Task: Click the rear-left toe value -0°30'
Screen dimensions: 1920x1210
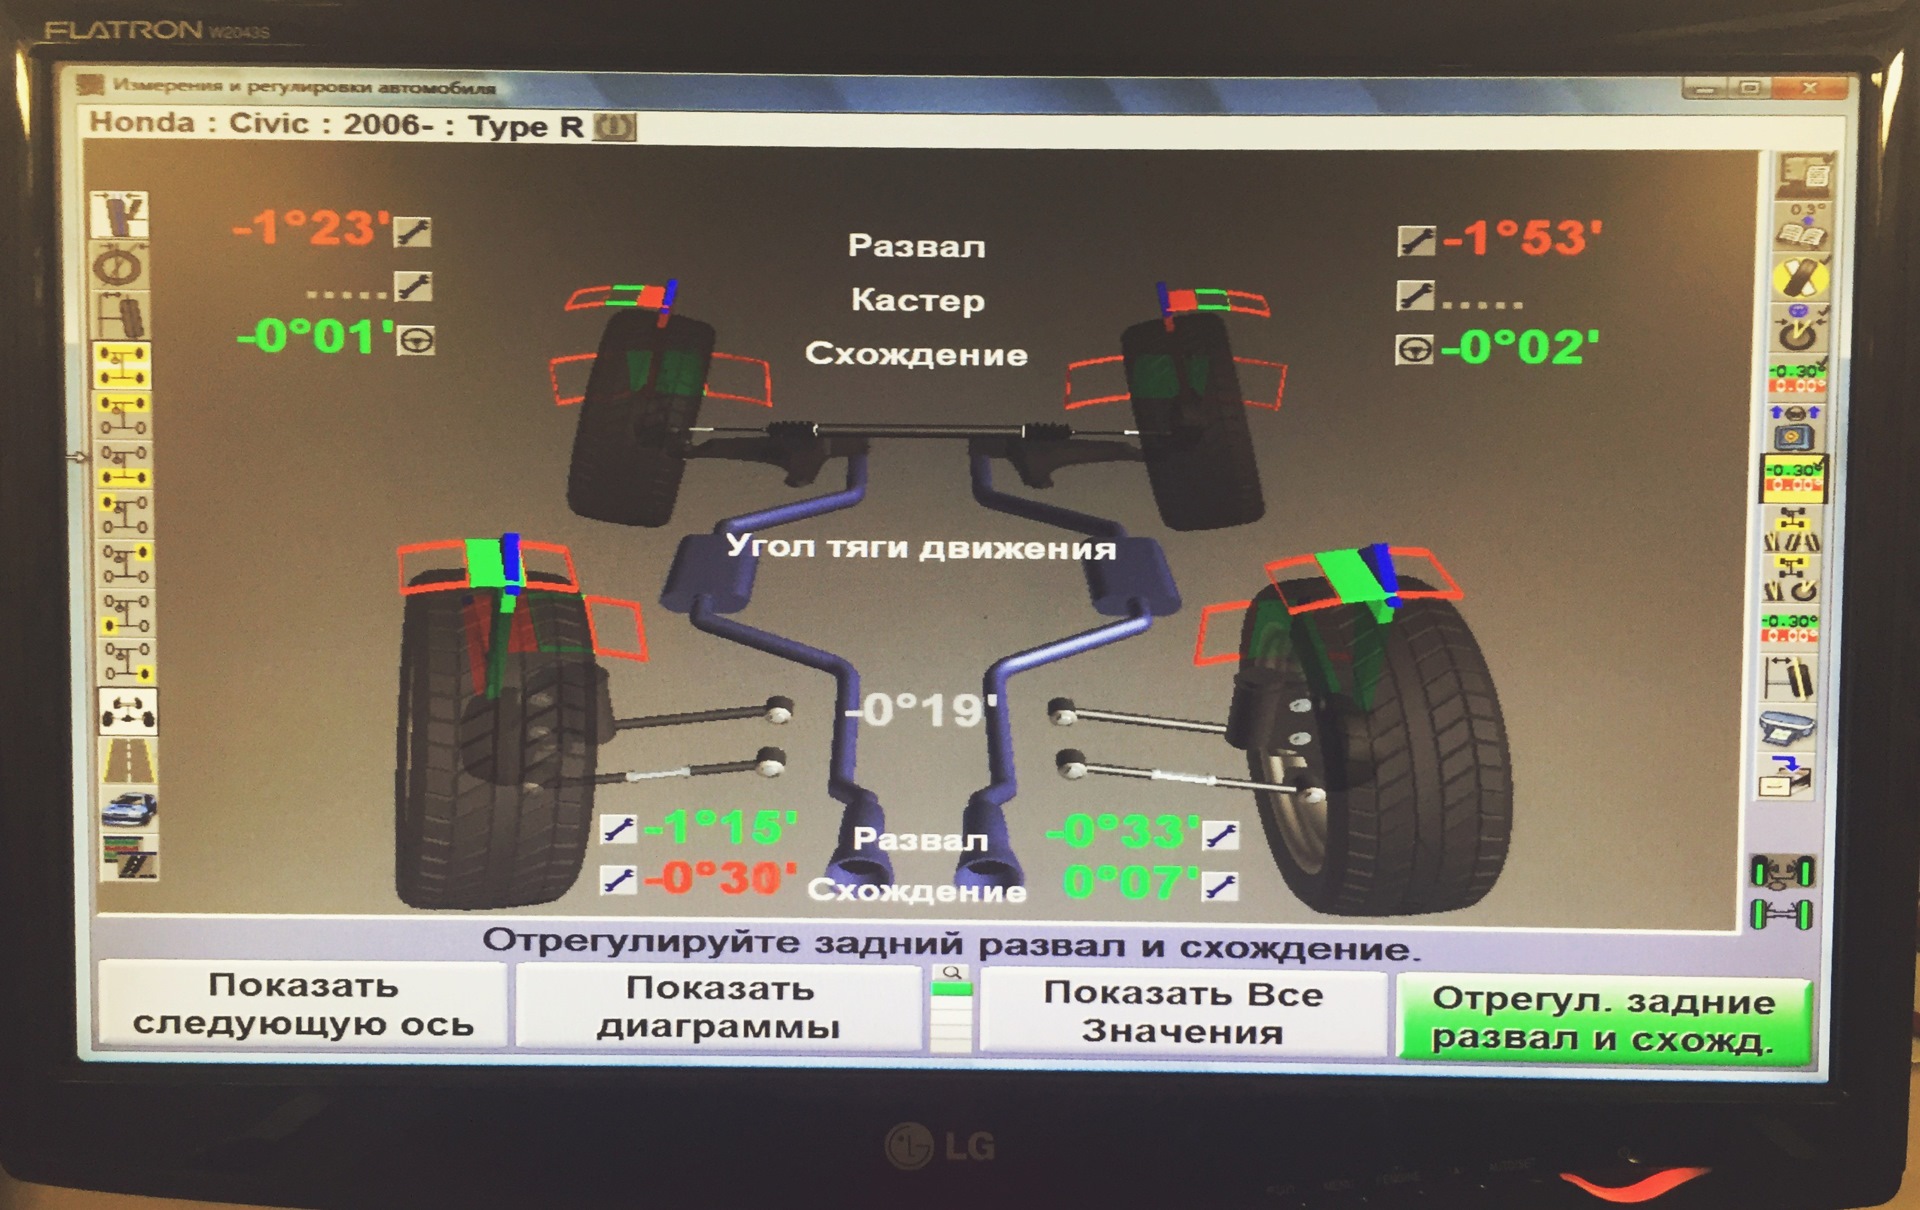Action: [x=720, y=878]
